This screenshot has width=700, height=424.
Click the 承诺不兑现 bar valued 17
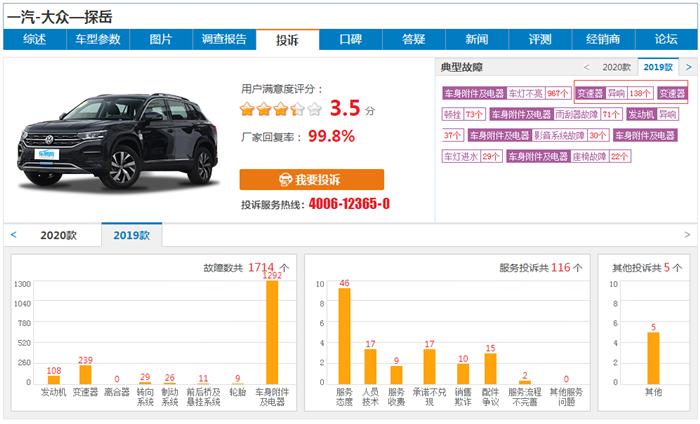coord(429,367)
